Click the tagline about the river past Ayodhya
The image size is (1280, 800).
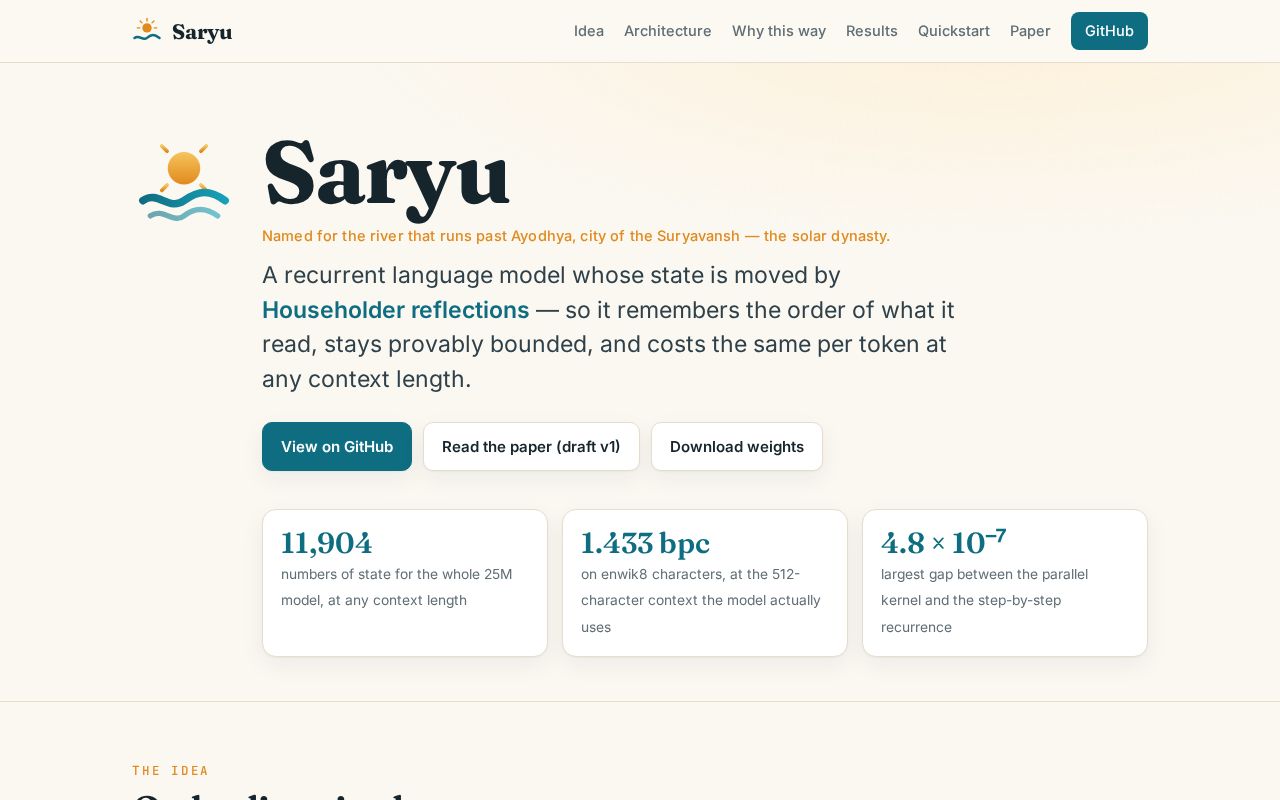pyautogui.click(x=576, y=236)
